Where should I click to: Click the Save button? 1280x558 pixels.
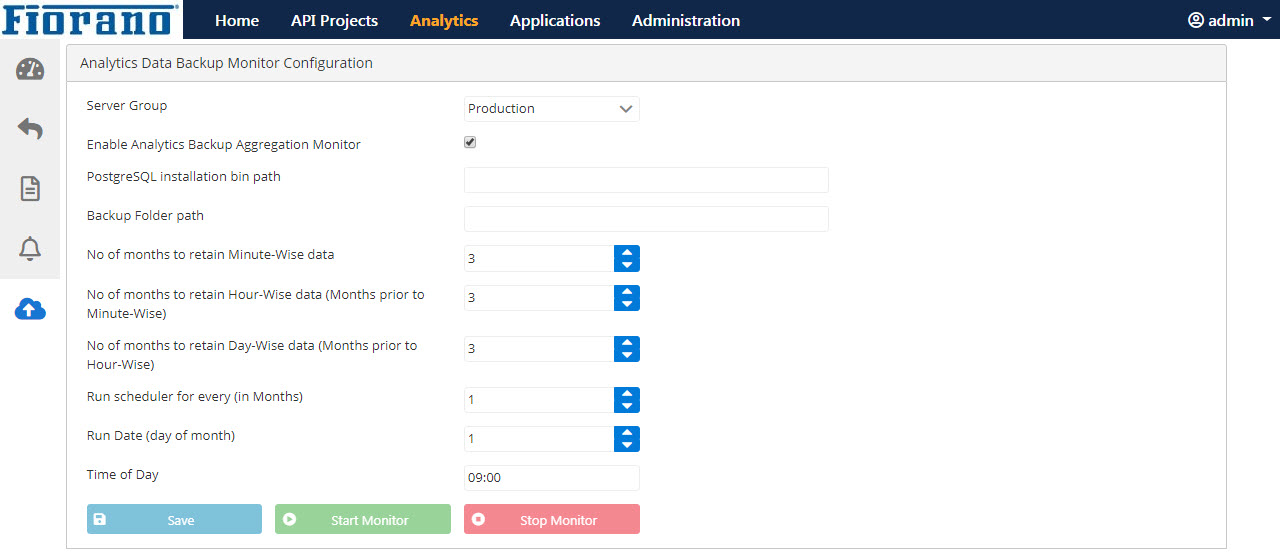click(x=174, y=520)
